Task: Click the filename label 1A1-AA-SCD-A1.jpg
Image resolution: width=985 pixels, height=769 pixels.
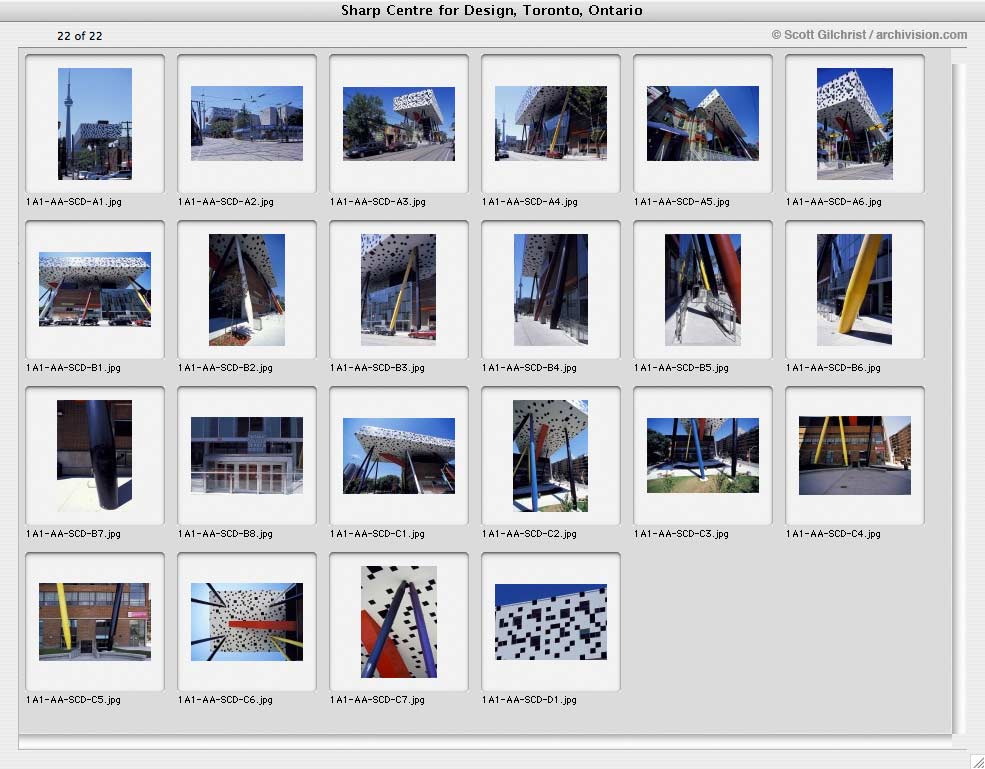Action: (73, 202)
